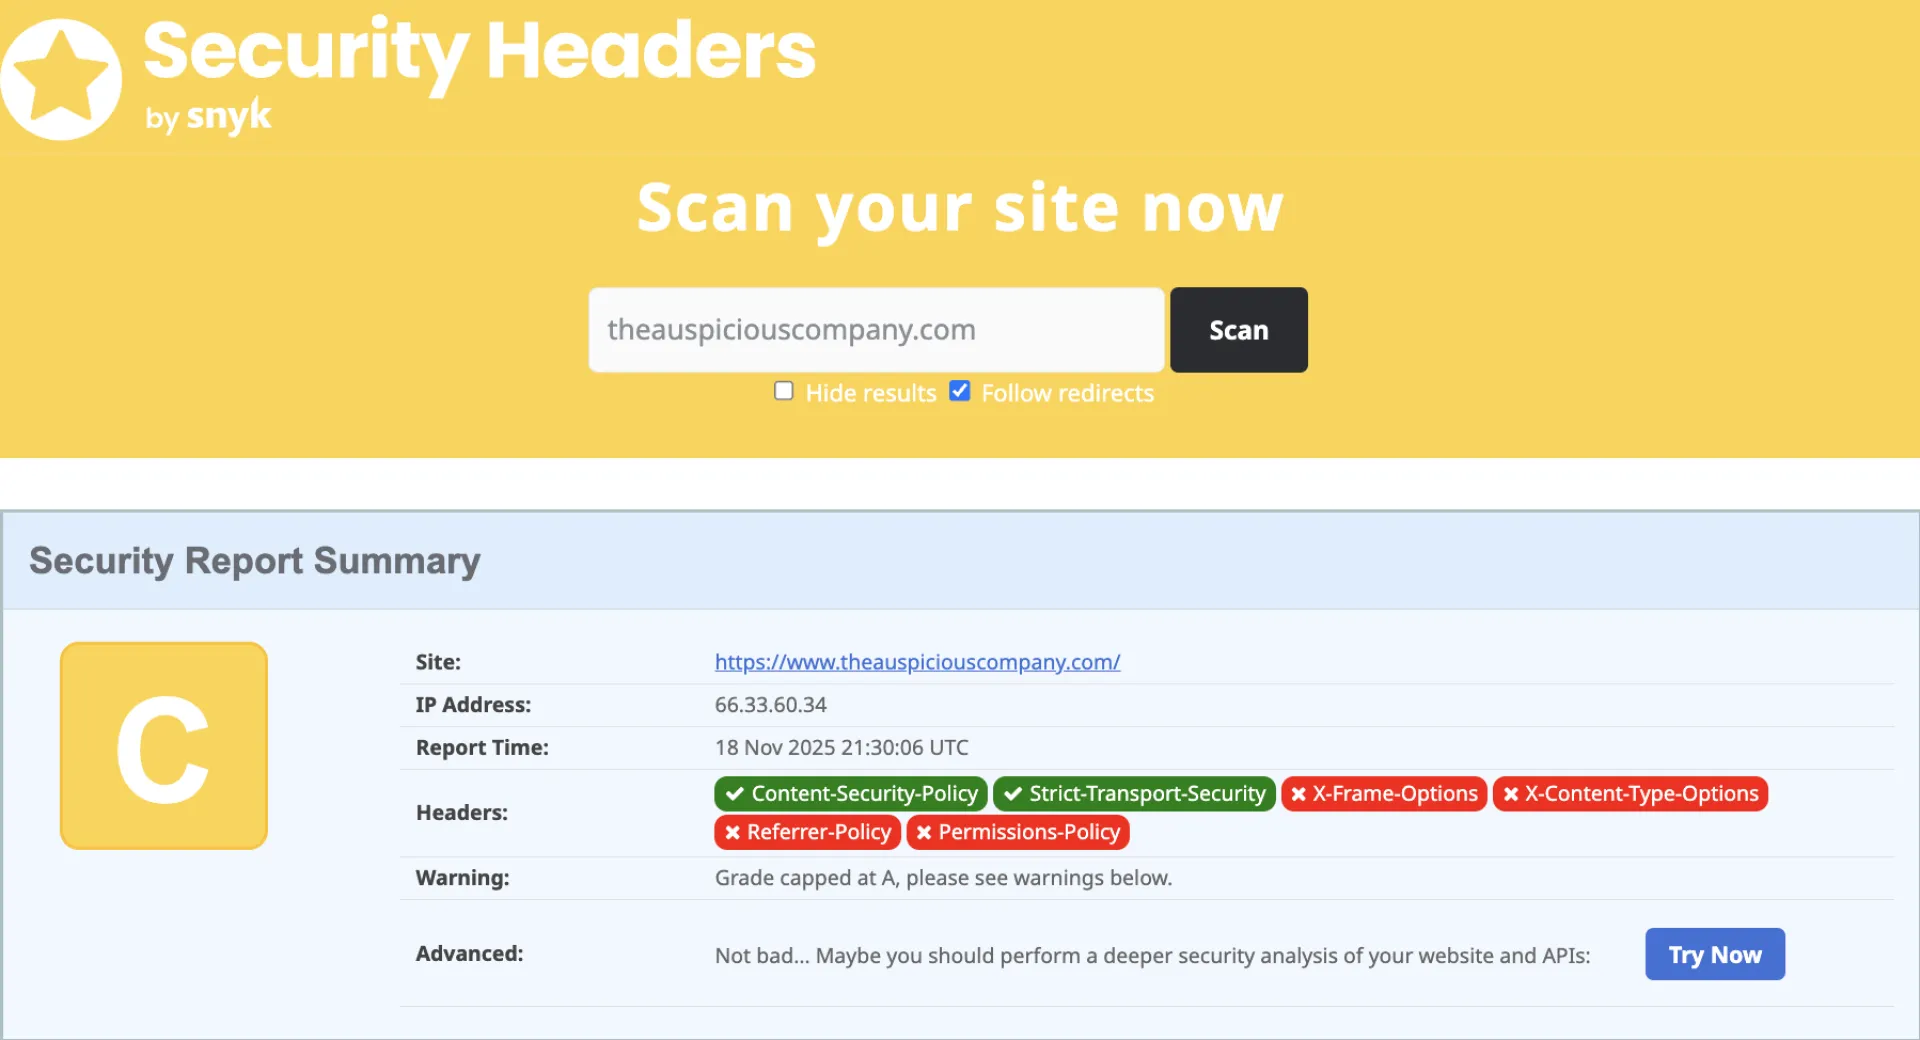
Task: Click the star logo icon
Action: [x=62, y=79]
